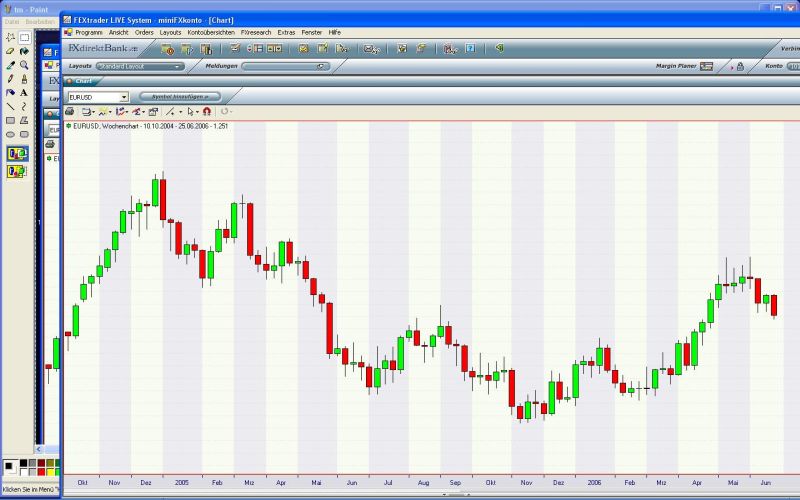This screenshot has width=800, height=500.
Task: Open the Fenster menu
Action: [x=312, y=32]
